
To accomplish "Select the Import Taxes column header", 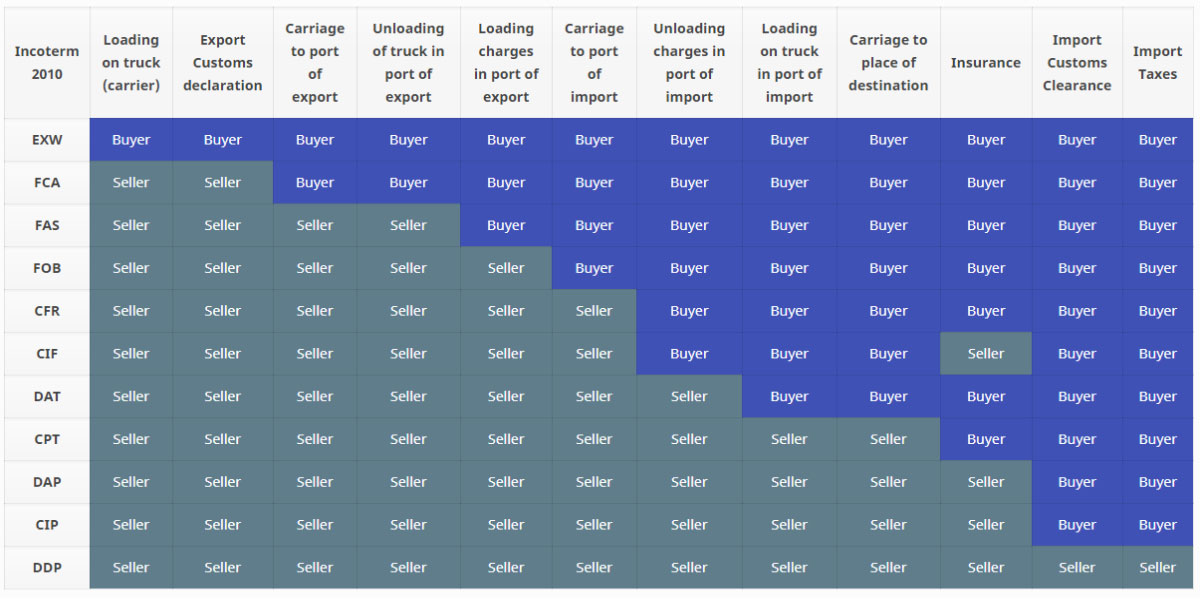I will [x=1157, y=63].
